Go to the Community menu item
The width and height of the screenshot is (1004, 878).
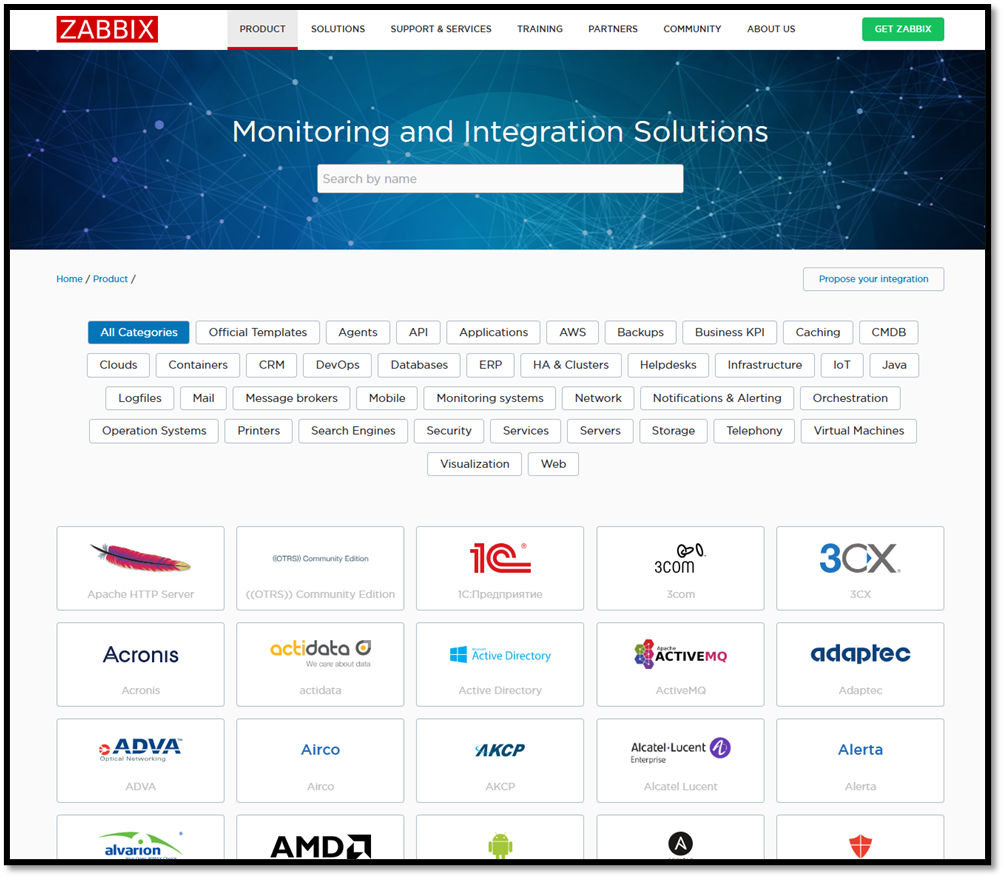click(692, 29)
